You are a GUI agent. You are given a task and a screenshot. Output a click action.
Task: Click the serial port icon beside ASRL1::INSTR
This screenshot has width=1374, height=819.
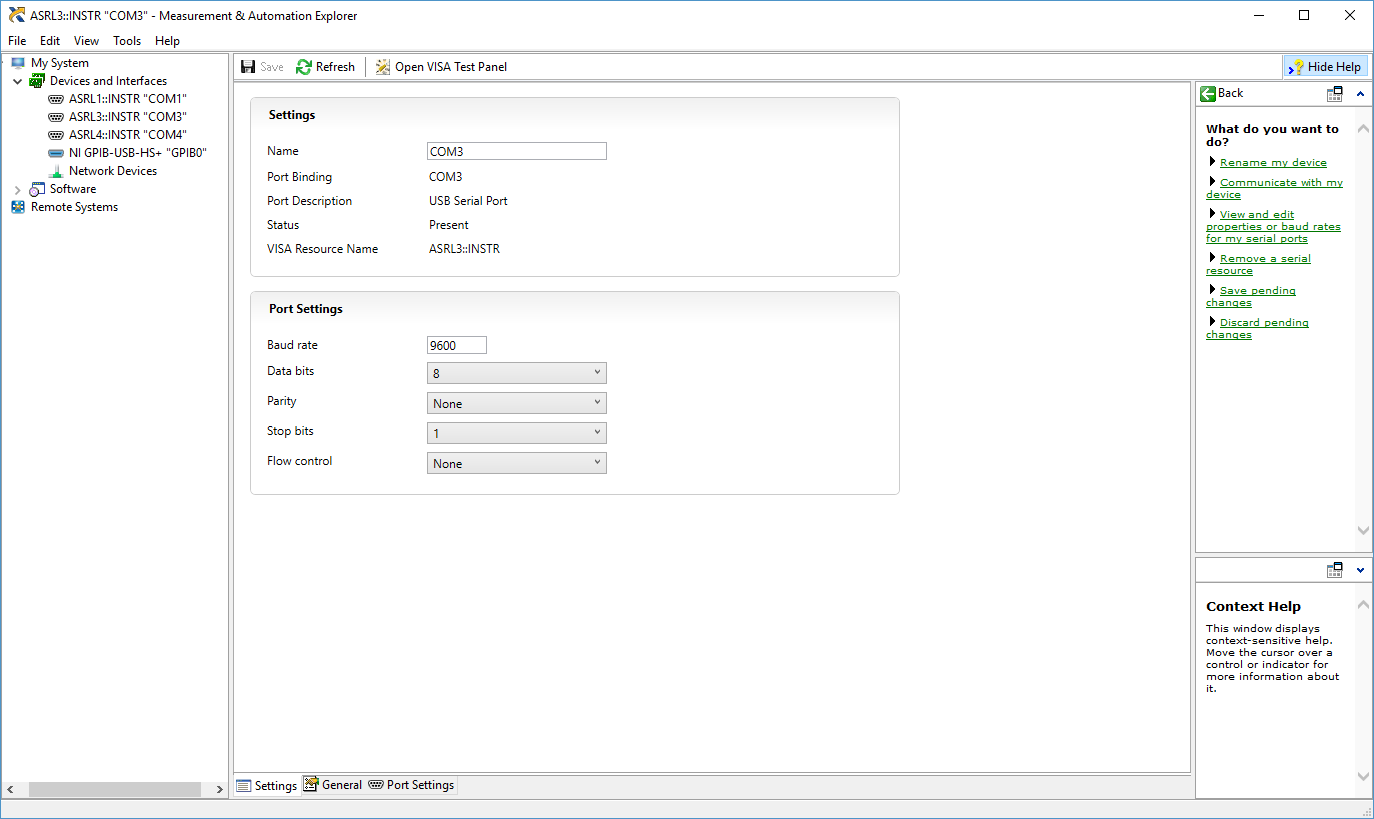point(56,99)
